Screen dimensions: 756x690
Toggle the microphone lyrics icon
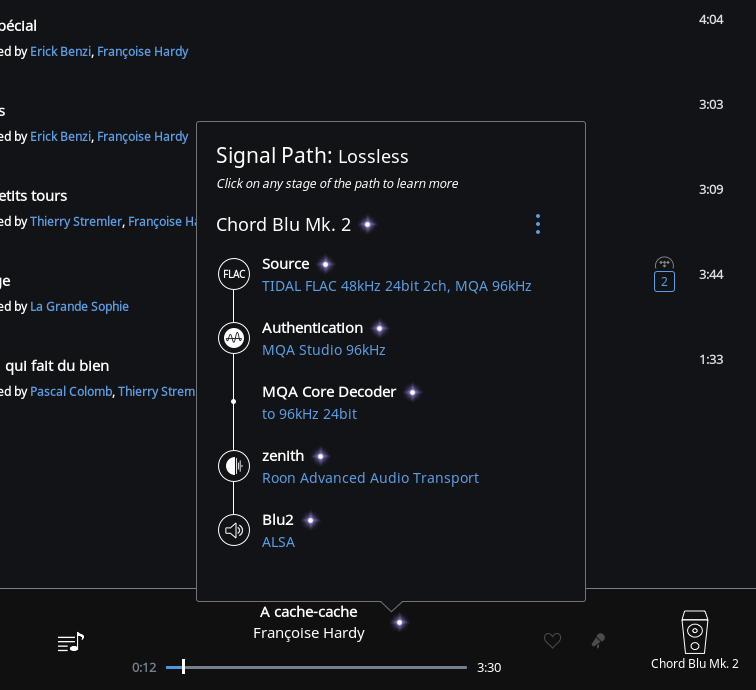click(x=598, y=641)
